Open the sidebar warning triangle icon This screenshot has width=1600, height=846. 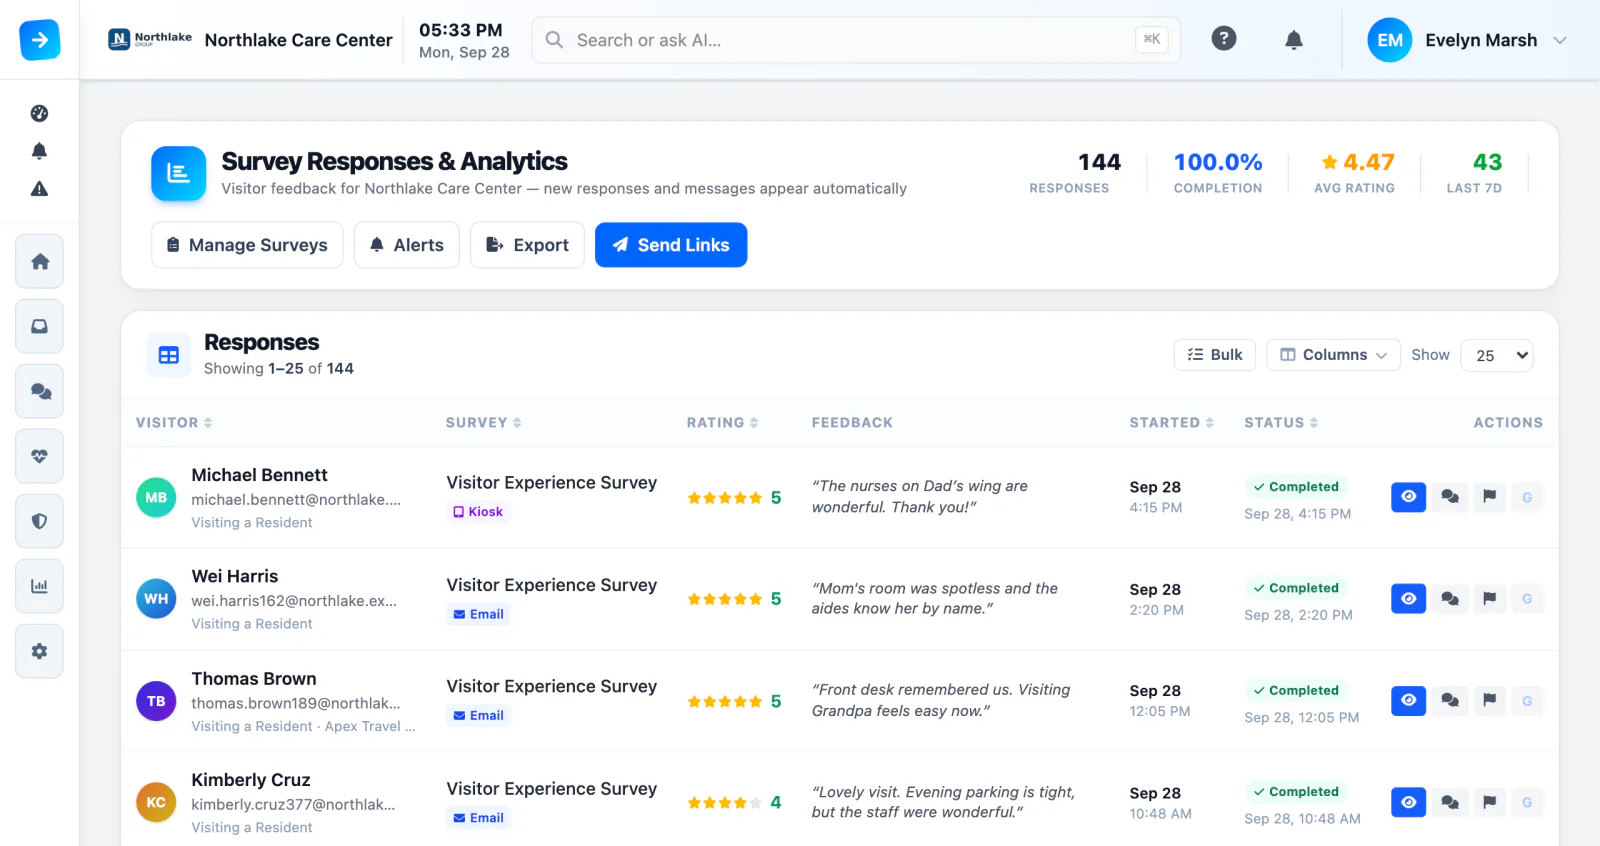pos(39,188)
